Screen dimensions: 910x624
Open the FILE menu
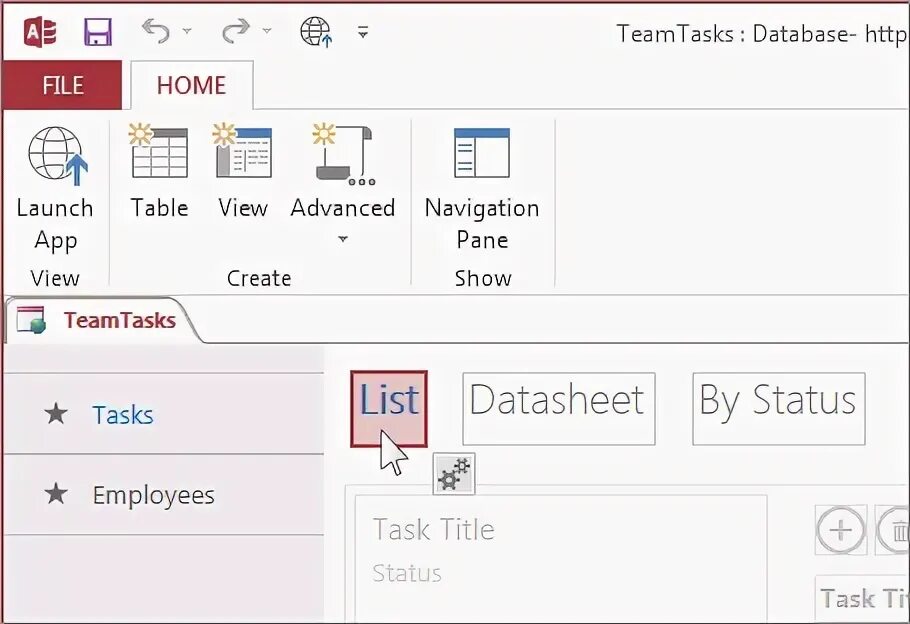(x=62, y=85)
